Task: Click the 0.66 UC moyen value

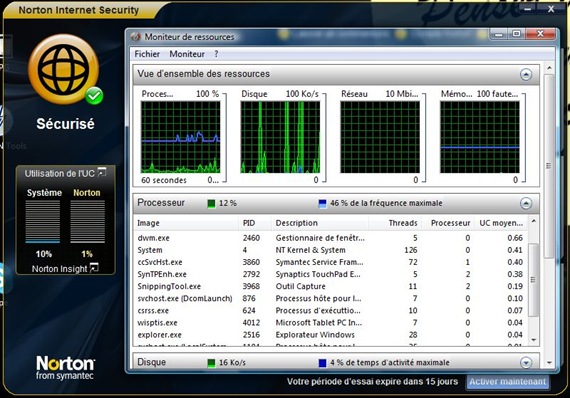Action: click(515, 238)
